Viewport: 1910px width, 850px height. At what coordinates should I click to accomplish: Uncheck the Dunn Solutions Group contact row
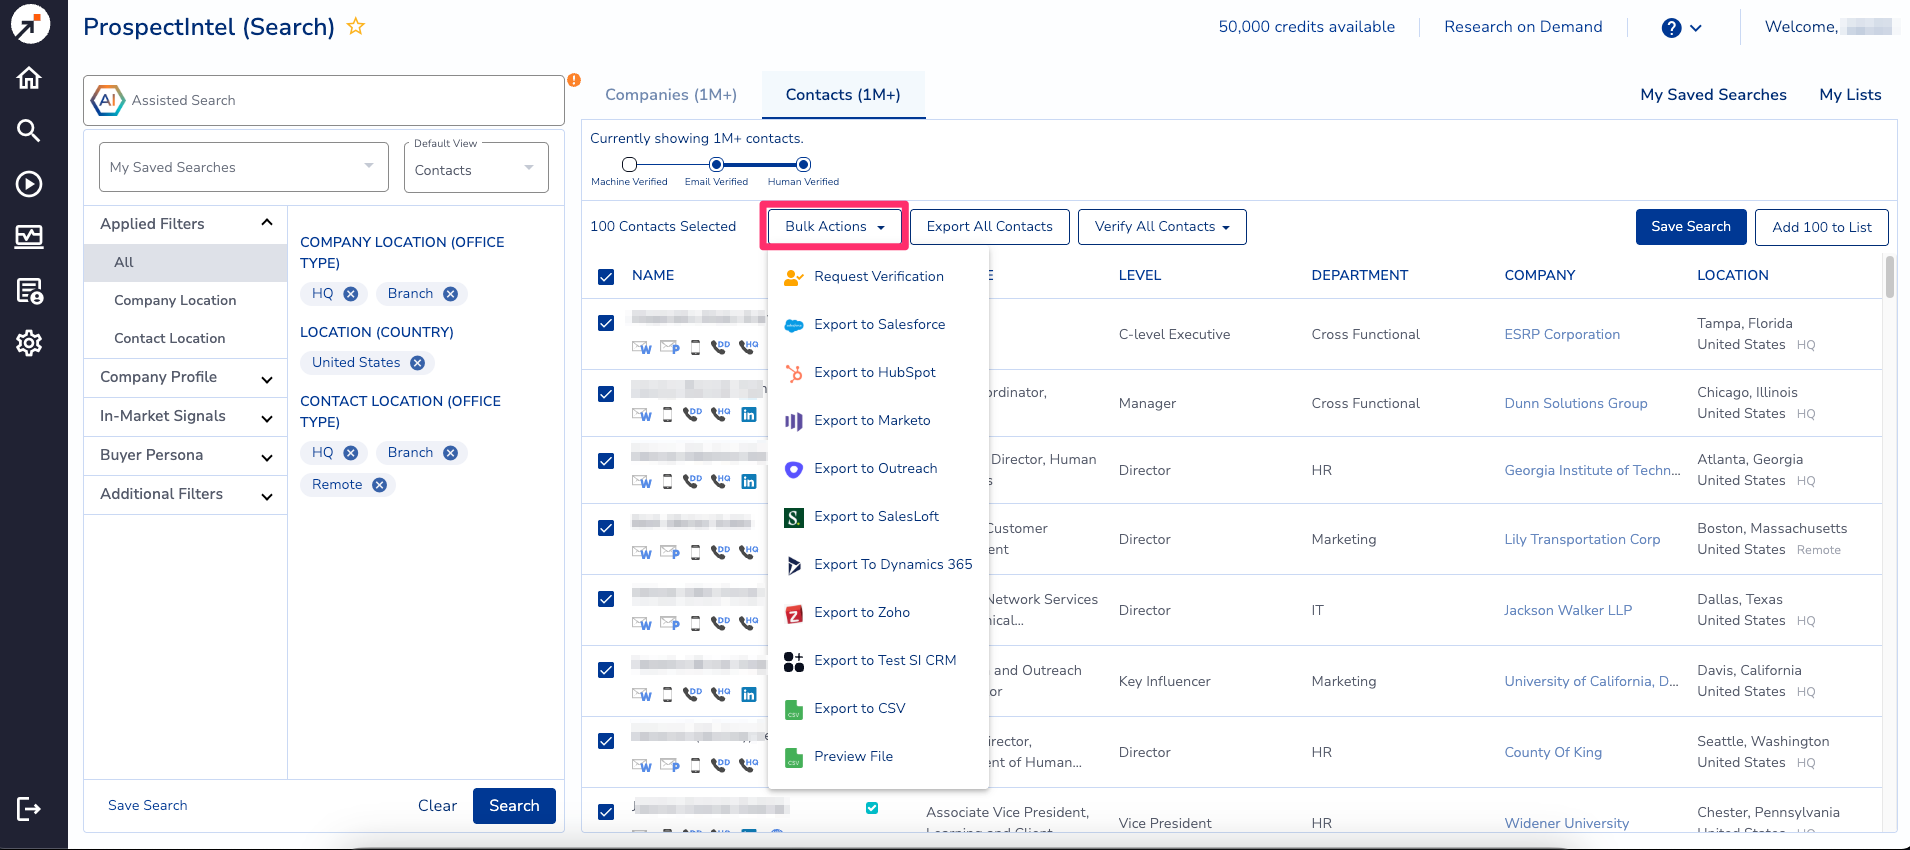point(606,394)
